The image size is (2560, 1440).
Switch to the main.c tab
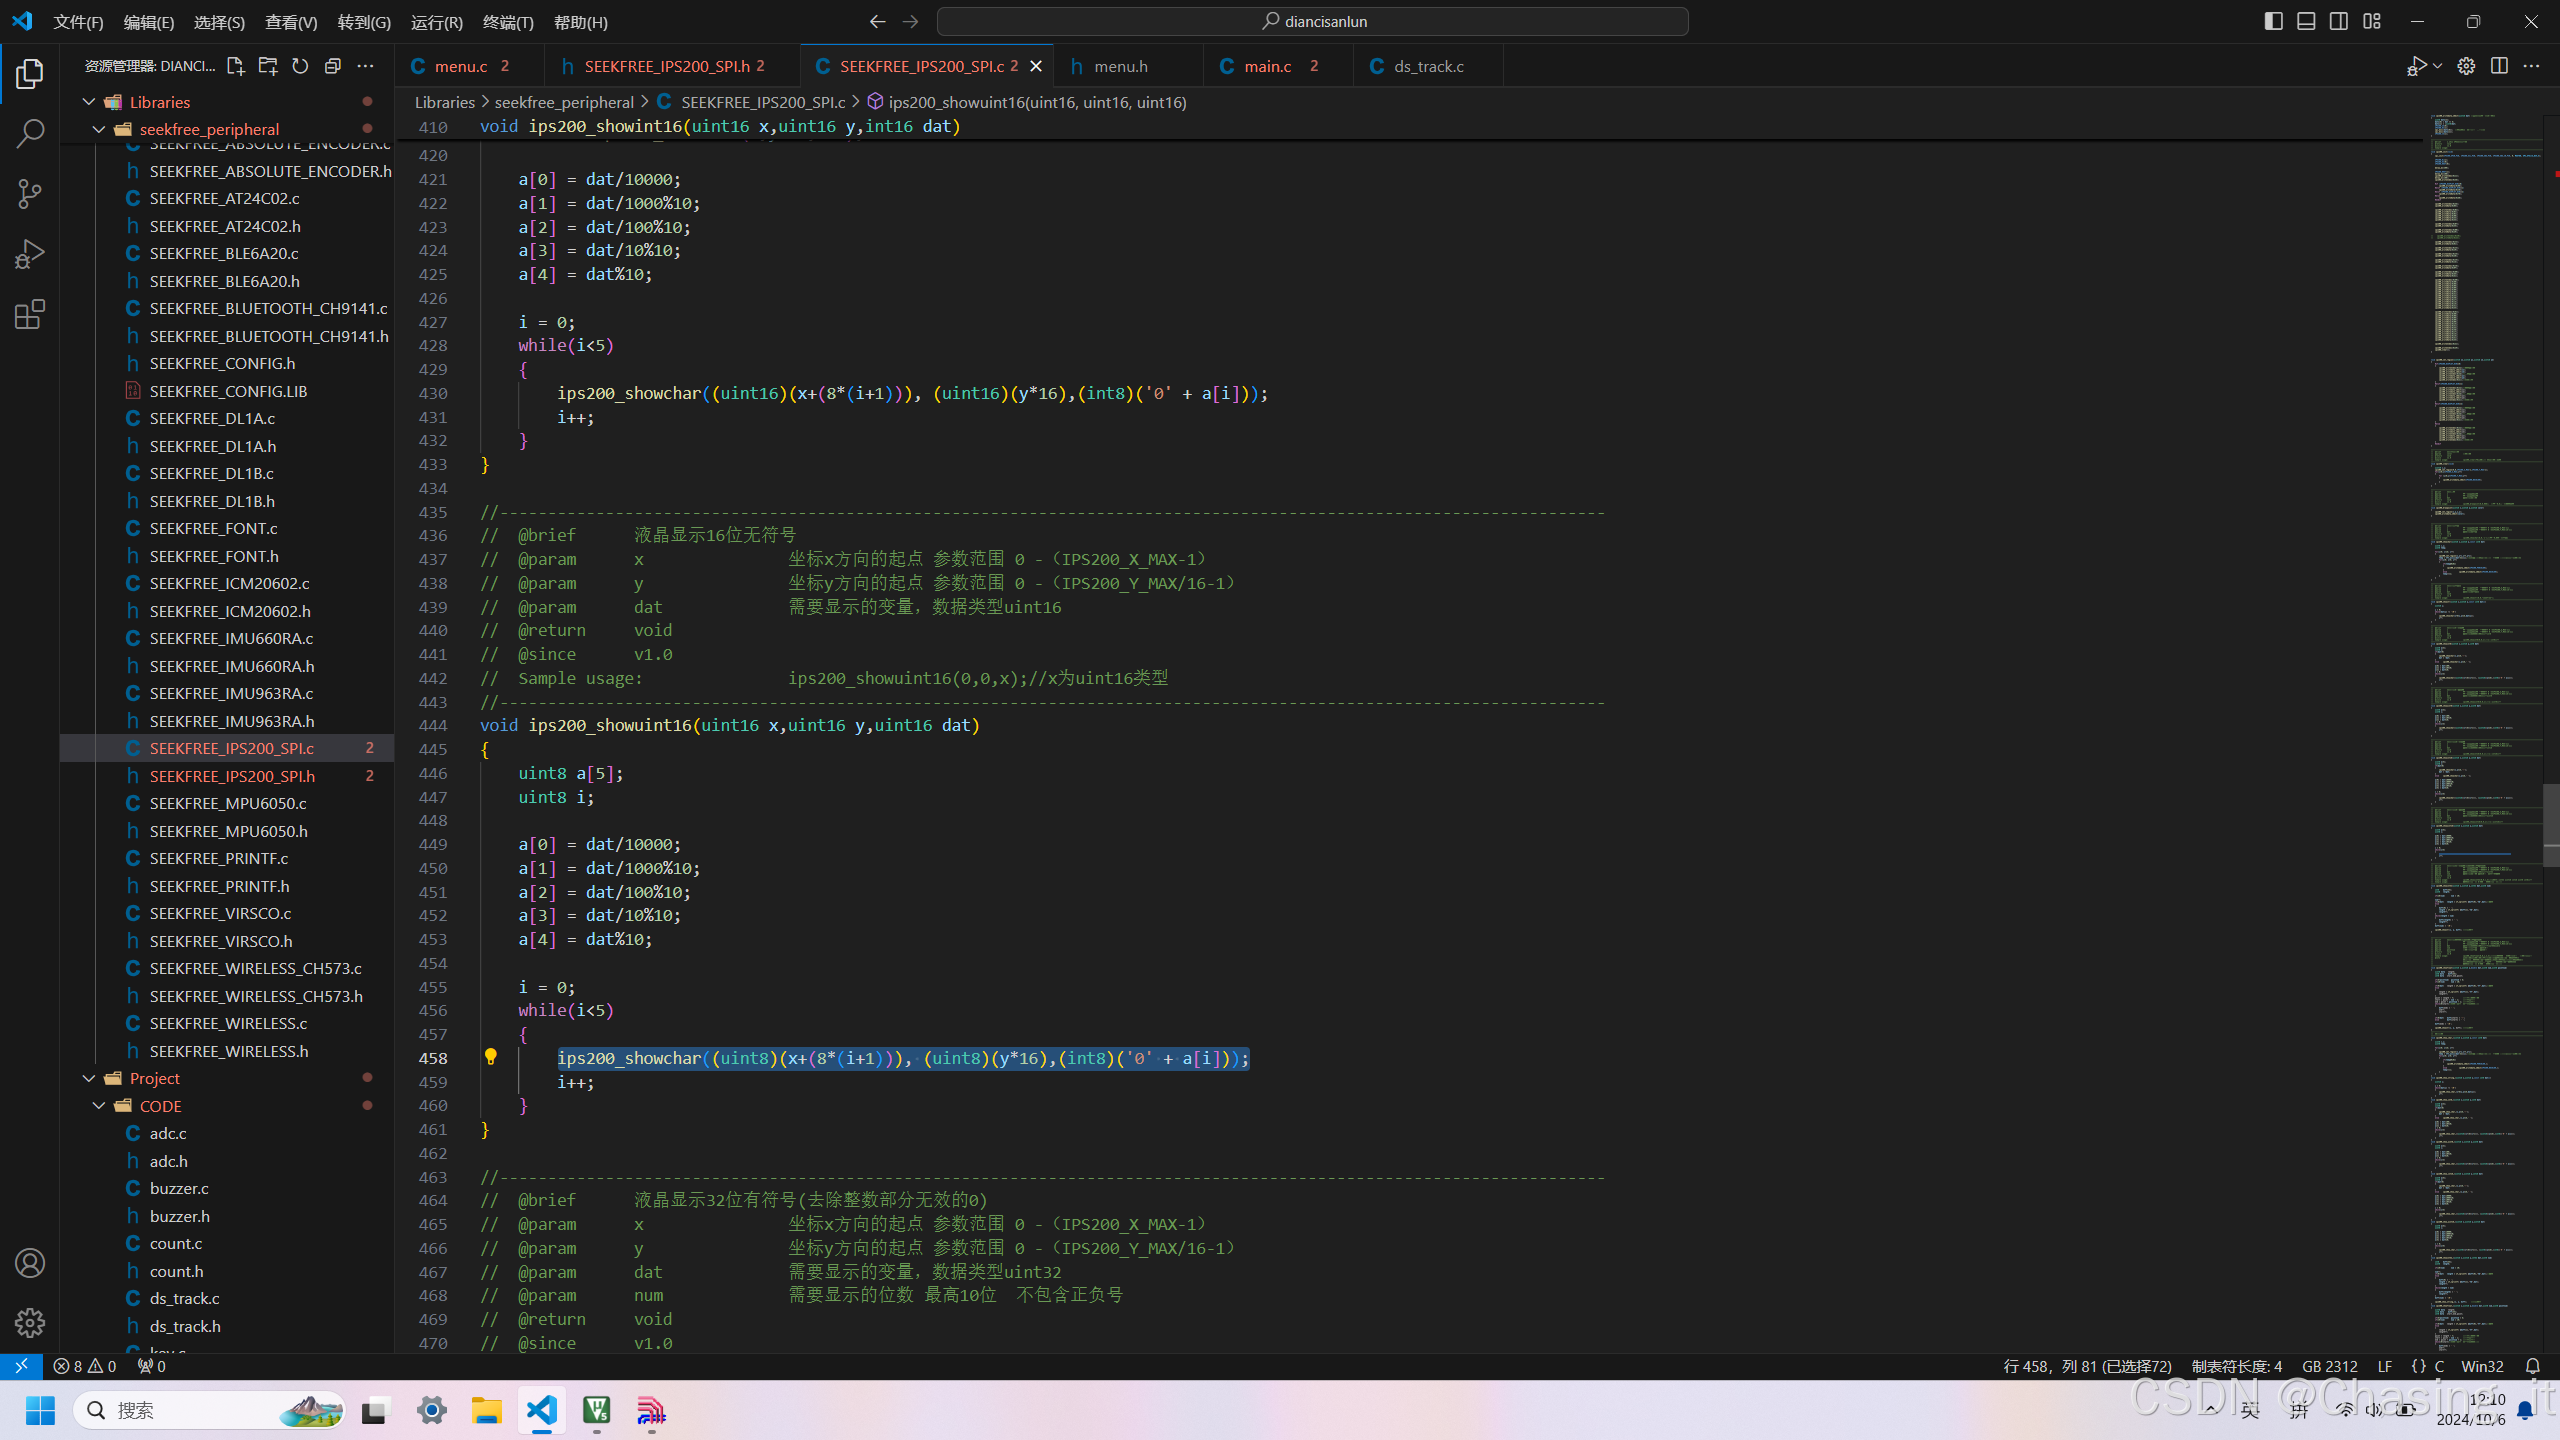pyautogui.click(x=1267, y=66)
